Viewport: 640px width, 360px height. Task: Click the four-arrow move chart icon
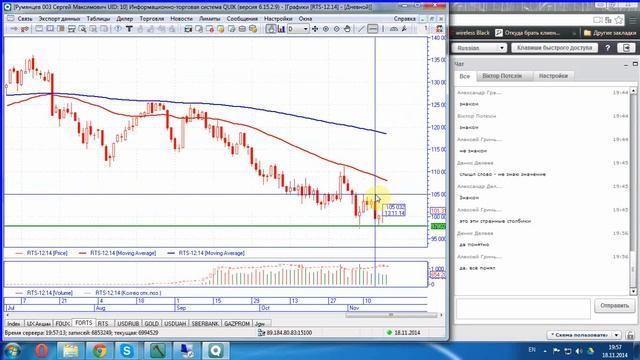coord(315,29)
